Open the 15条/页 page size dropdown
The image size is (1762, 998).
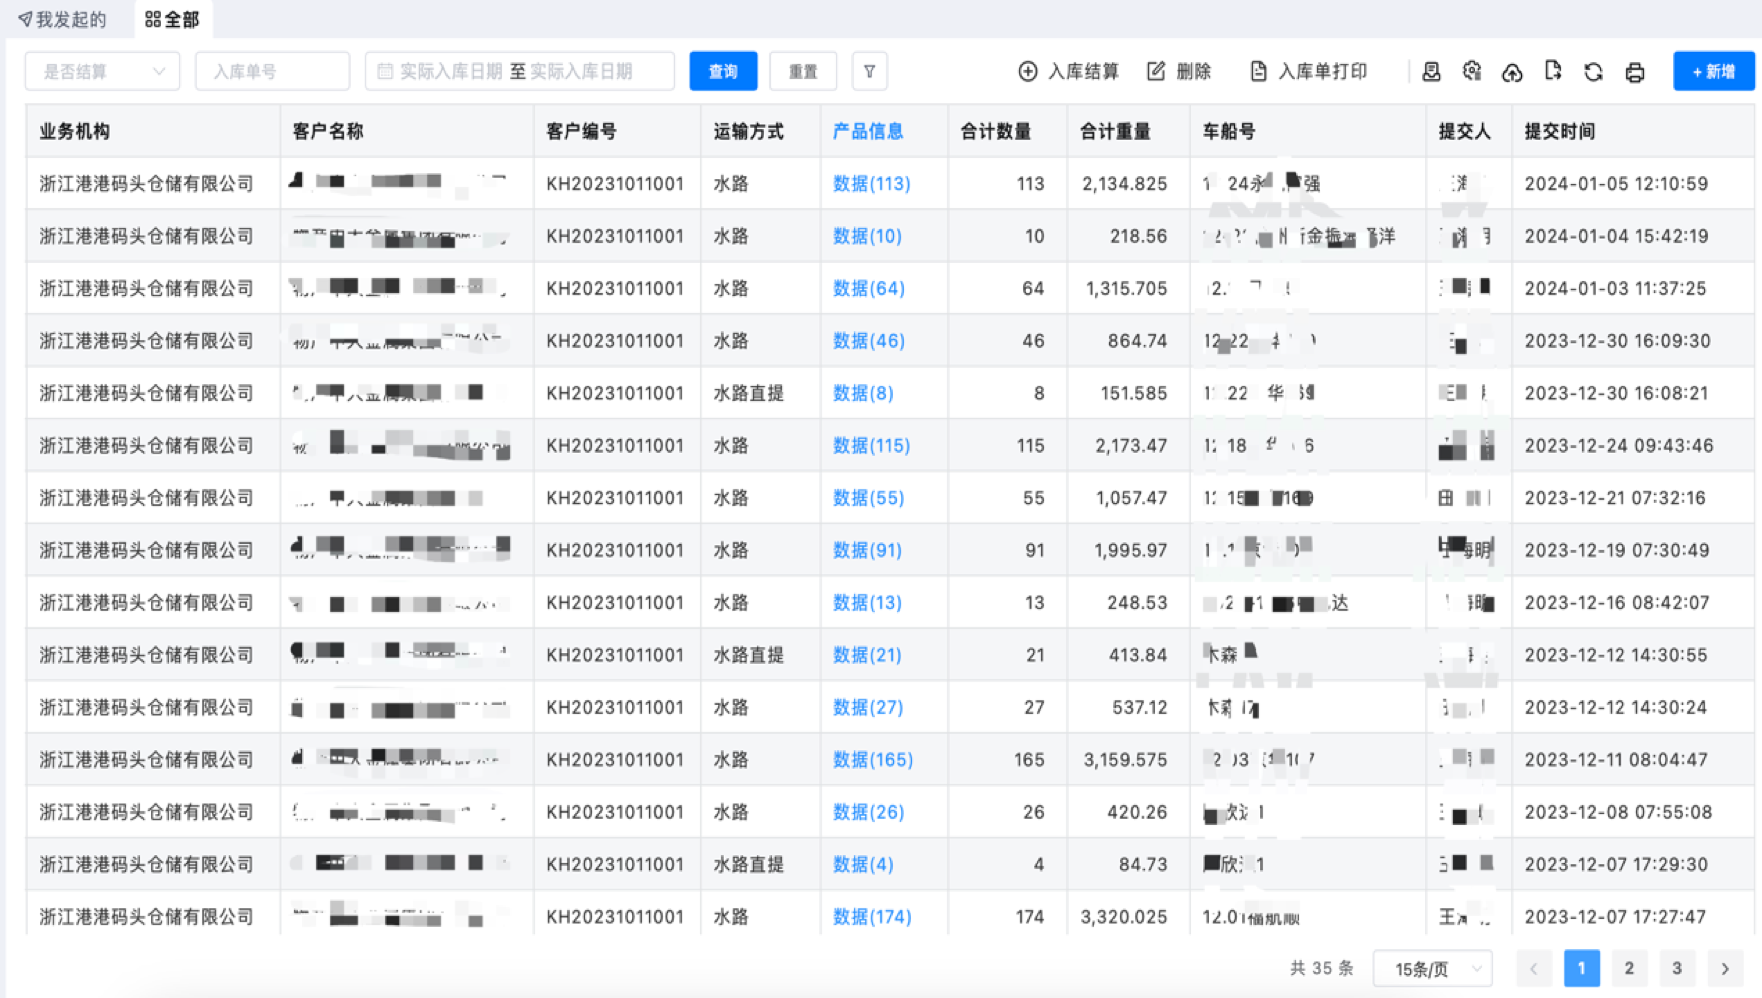tap(1432, 968)
